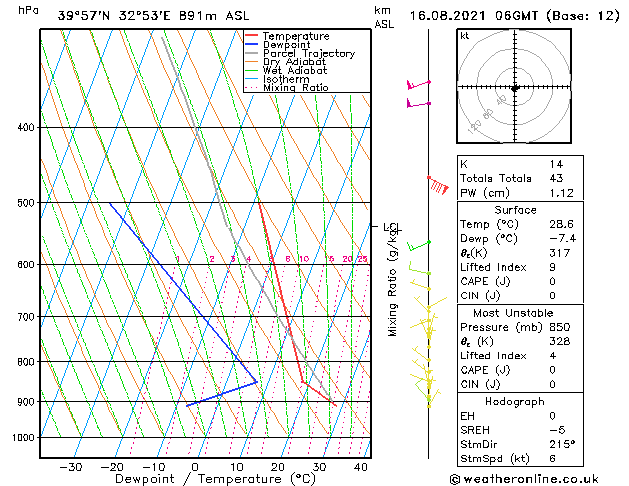Click the 'Hodograph' section heading
The width and height of the screenshot is (629, 486).
click(x=515, y=401)
